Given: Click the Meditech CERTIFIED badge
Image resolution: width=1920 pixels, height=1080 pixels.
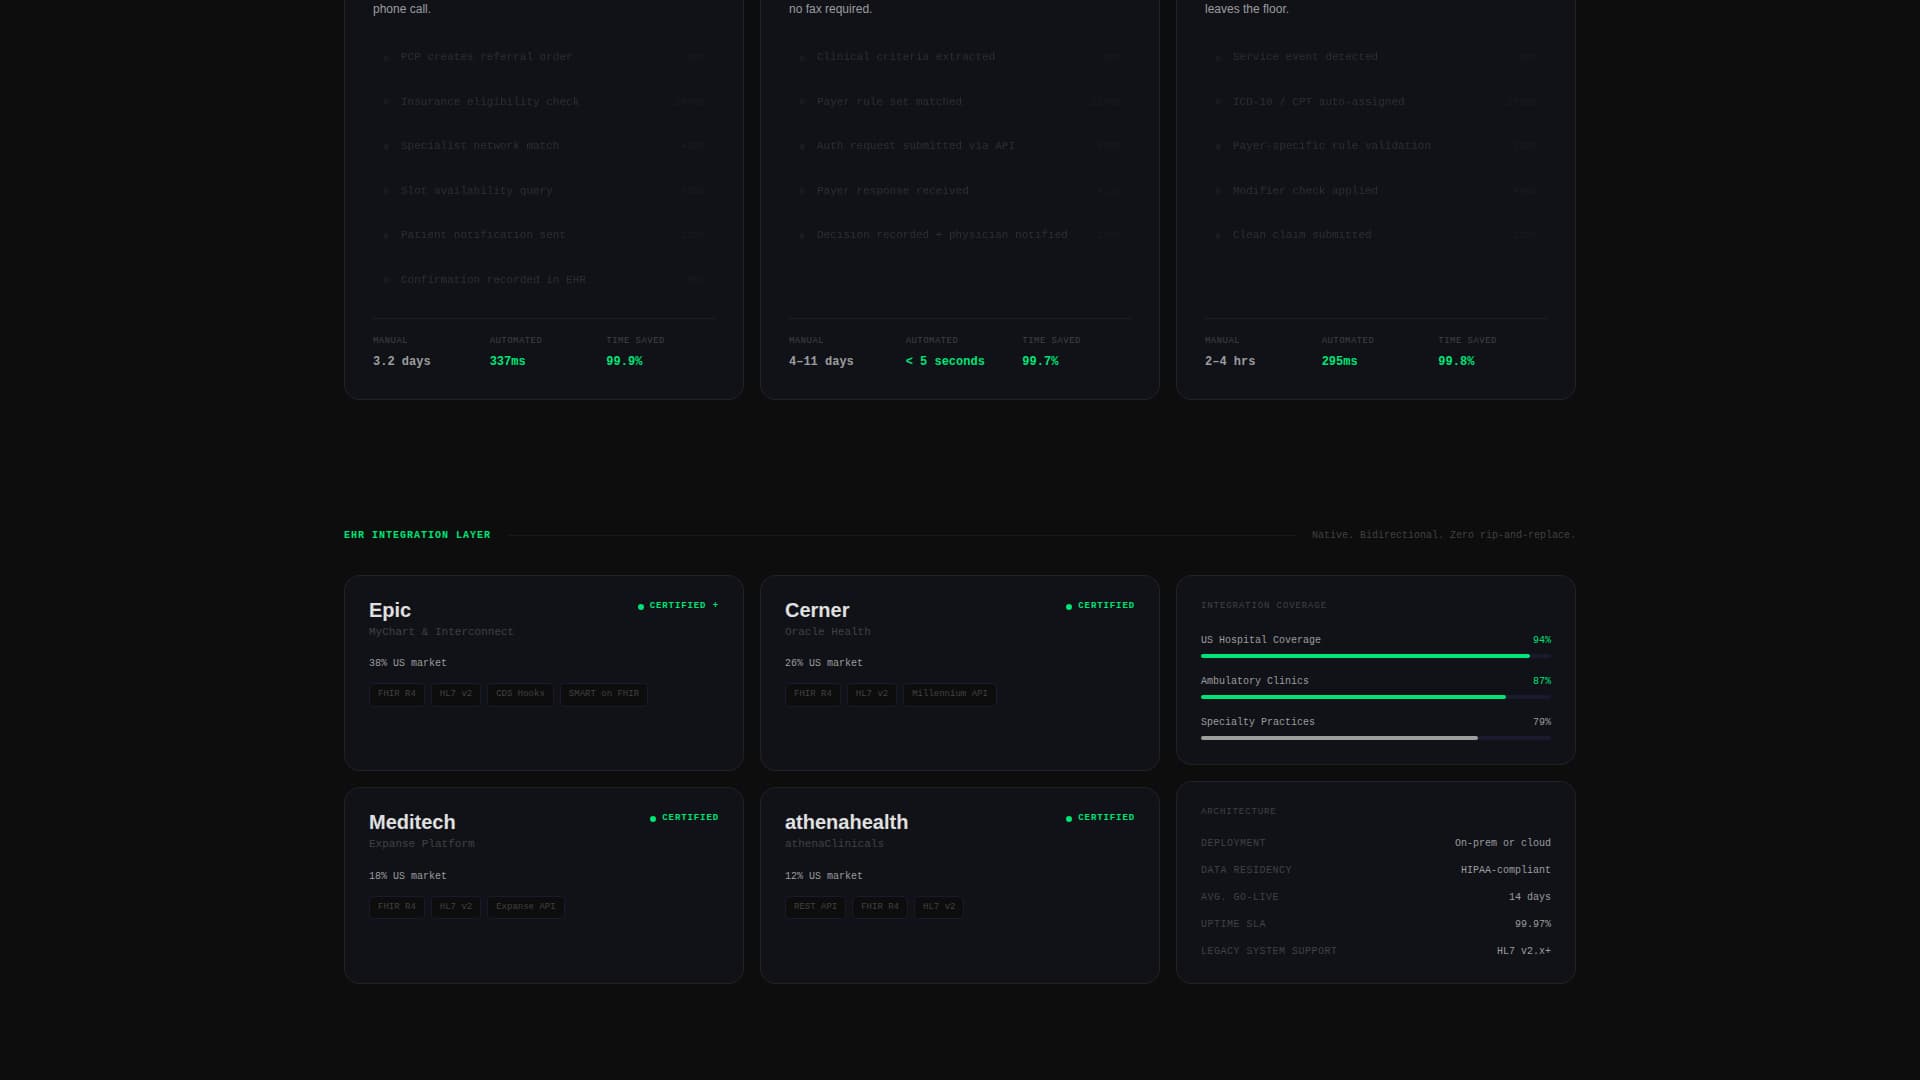Looking at the screenshot, I should coord(684,818).
